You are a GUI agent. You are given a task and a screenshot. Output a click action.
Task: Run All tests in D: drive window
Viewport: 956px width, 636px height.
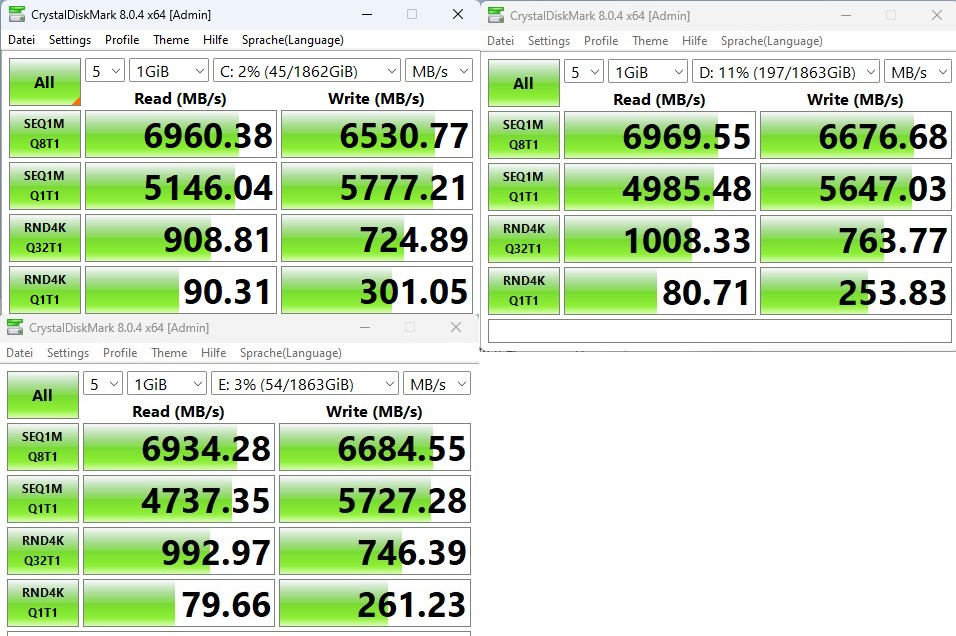coord(524,84)
